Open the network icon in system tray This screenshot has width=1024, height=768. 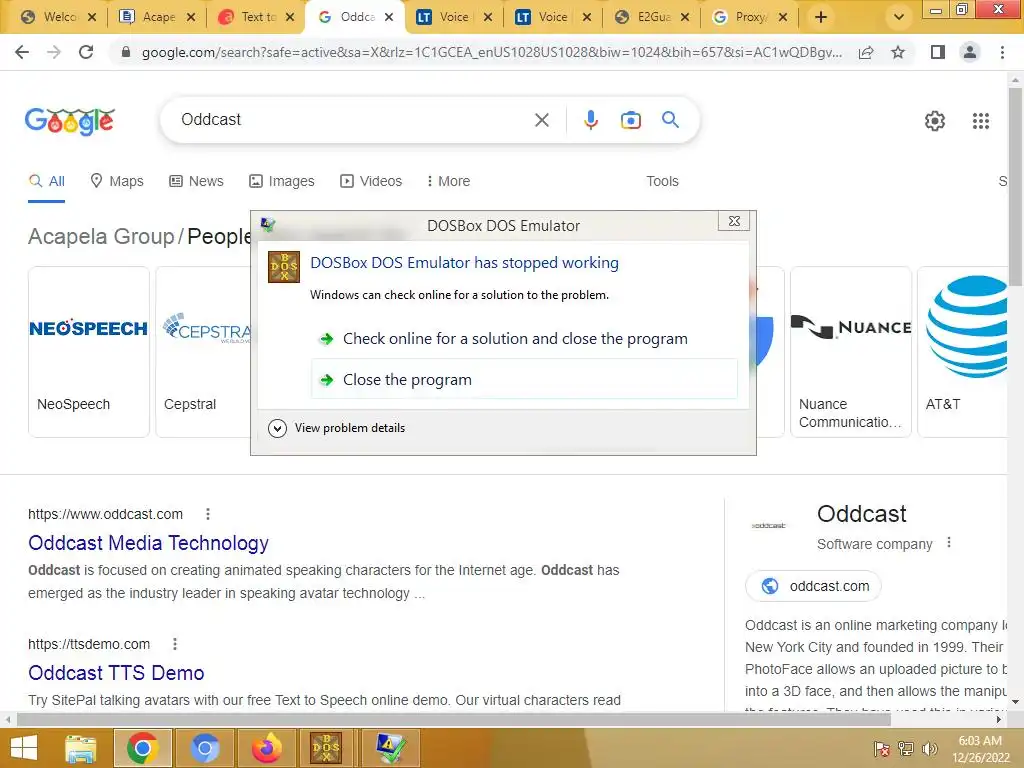pyautogui.click(x=906, y=749)
